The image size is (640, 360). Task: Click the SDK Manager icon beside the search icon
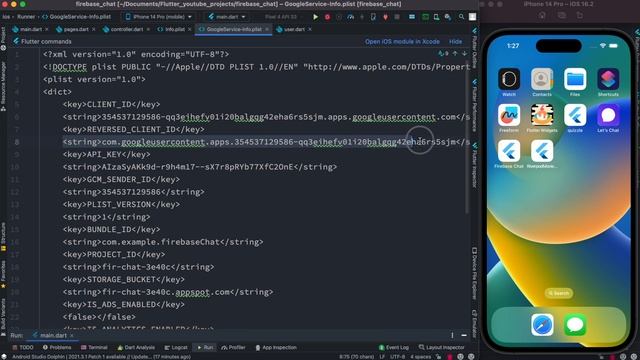pyautogui.click(x=448, y=17)
